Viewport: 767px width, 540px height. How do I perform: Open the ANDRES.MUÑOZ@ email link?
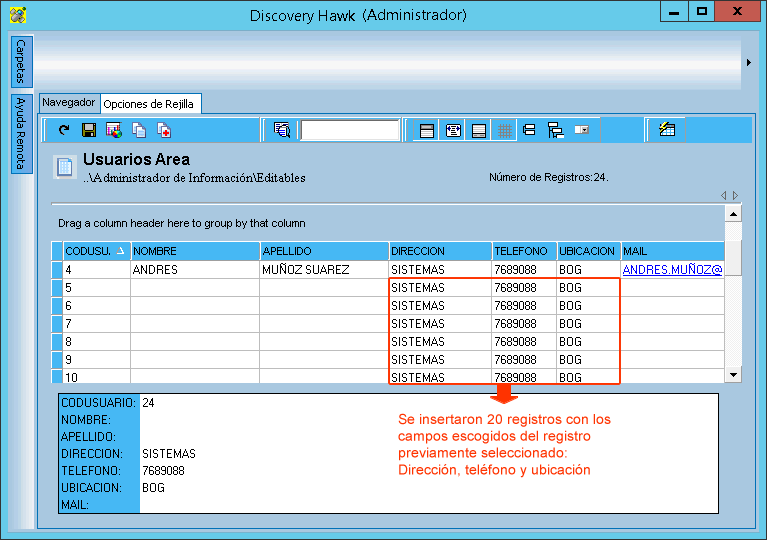pos(672,270)
